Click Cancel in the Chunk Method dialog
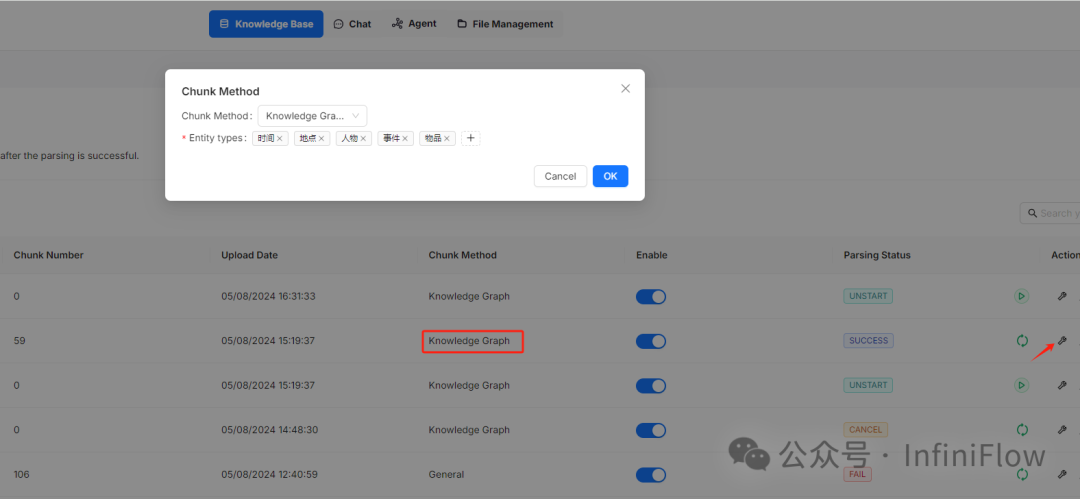The width and height of the screenshot is (1080, 499). point(560,176)
